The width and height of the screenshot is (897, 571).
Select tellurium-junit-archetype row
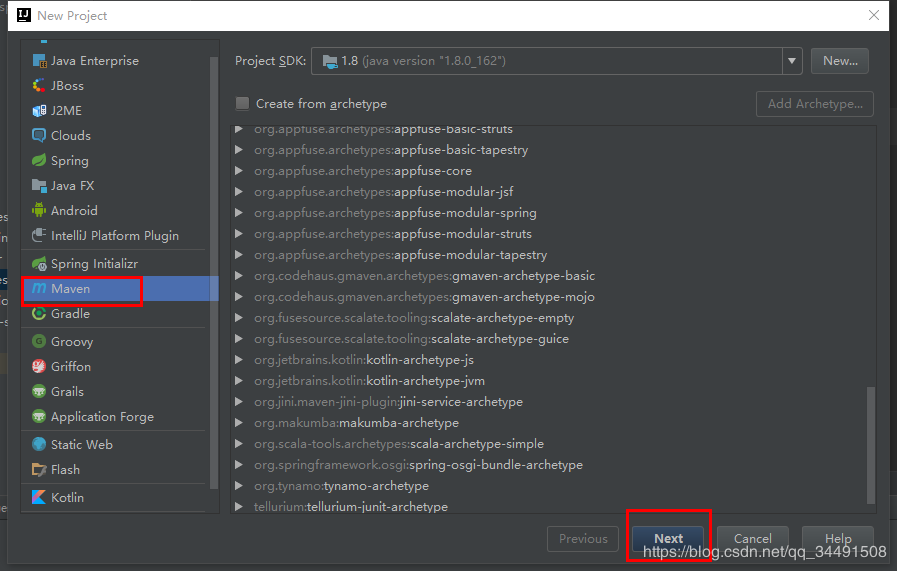coord(553,507)
